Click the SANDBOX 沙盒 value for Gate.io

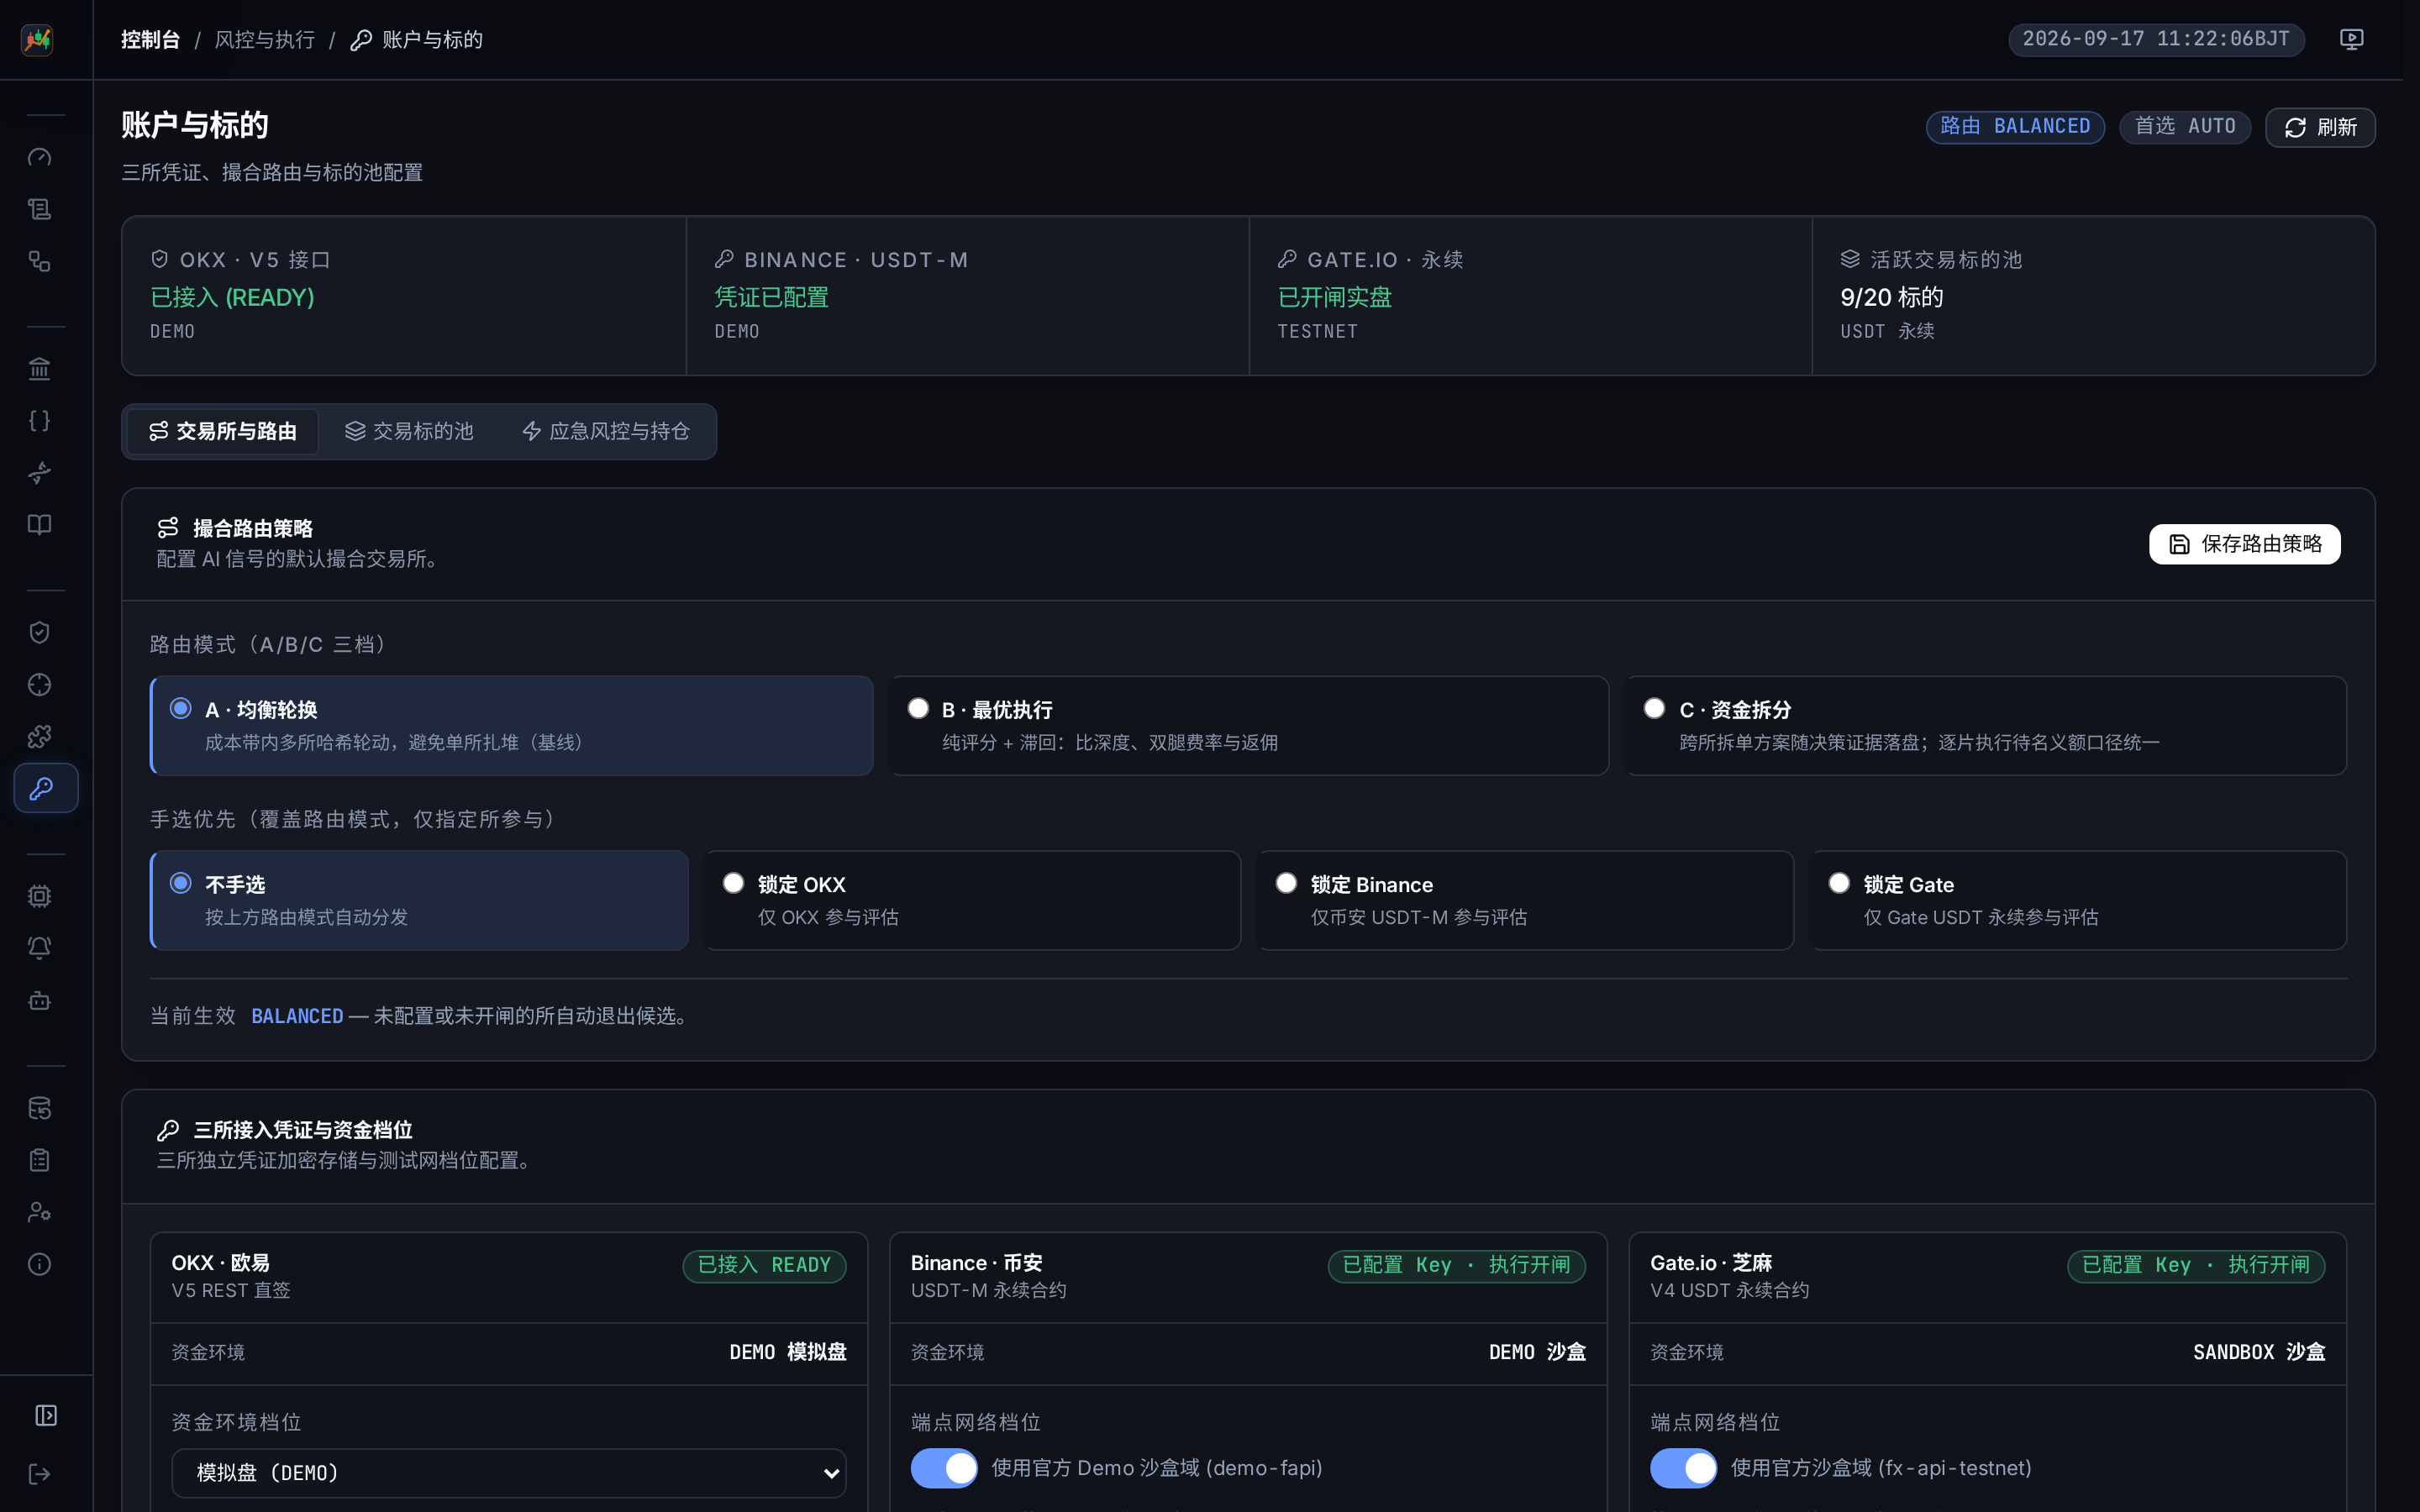tap(2259, 1352)
